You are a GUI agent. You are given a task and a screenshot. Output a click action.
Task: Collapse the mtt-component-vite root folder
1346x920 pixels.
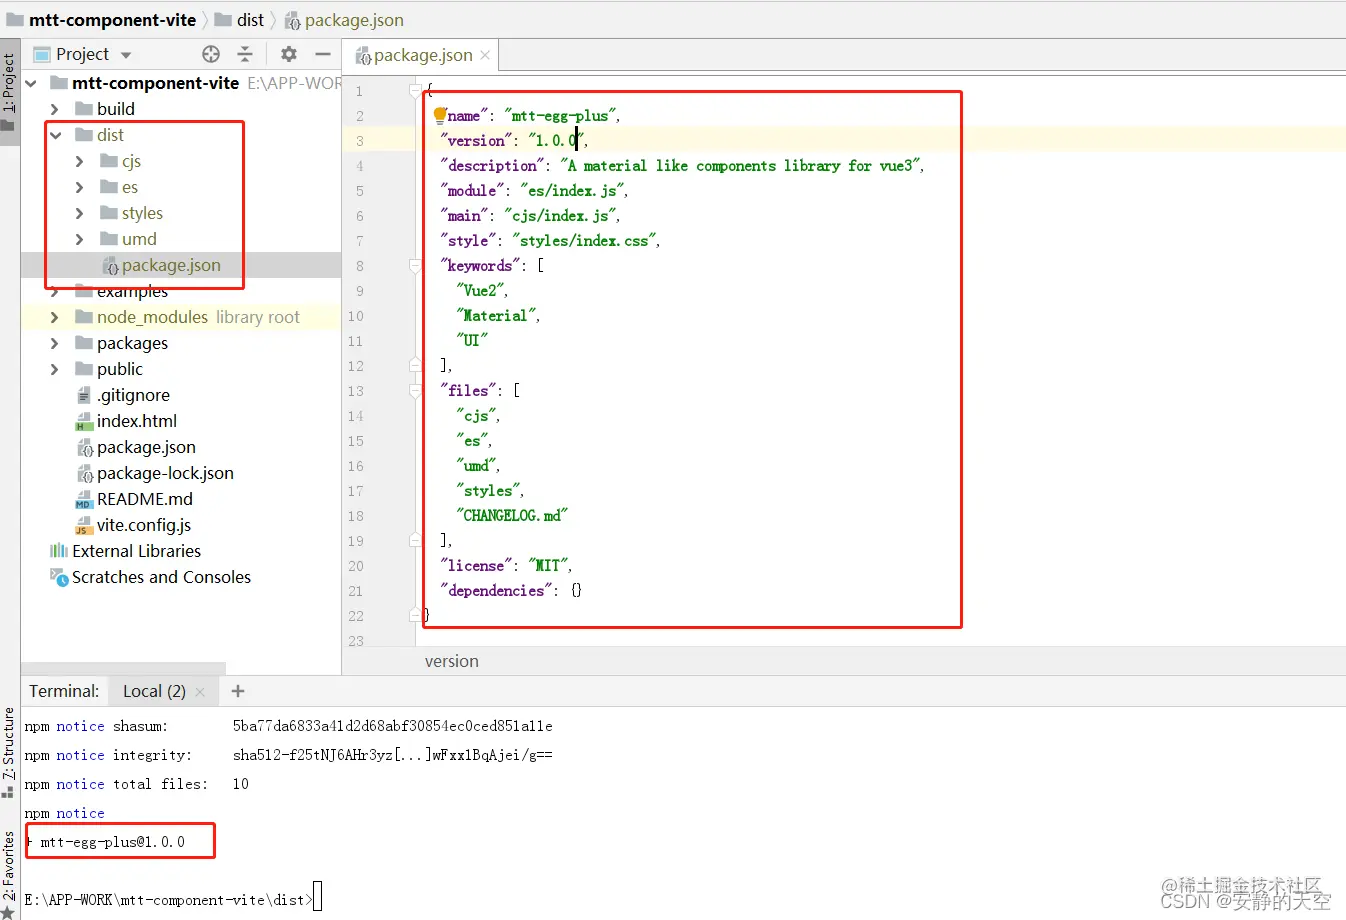(x=31, y=83)
